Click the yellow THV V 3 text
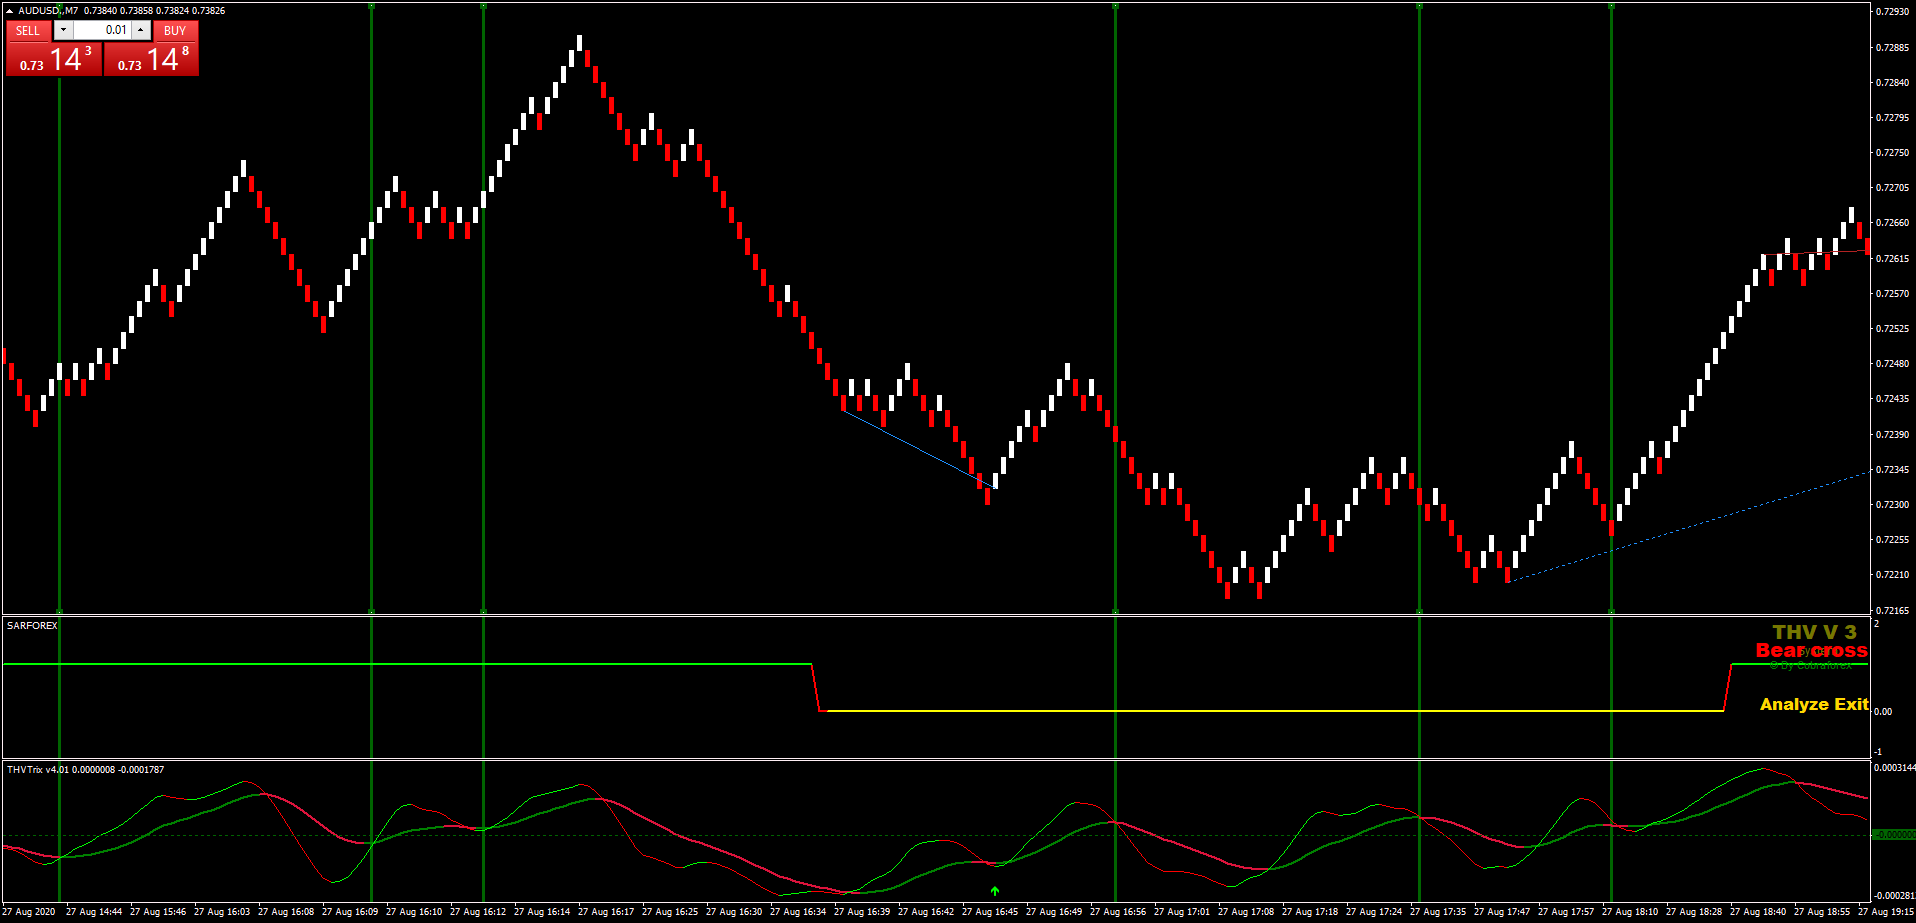Image resolution: width=1916 pixels, height=923 pixels. tap(1813, 633)
